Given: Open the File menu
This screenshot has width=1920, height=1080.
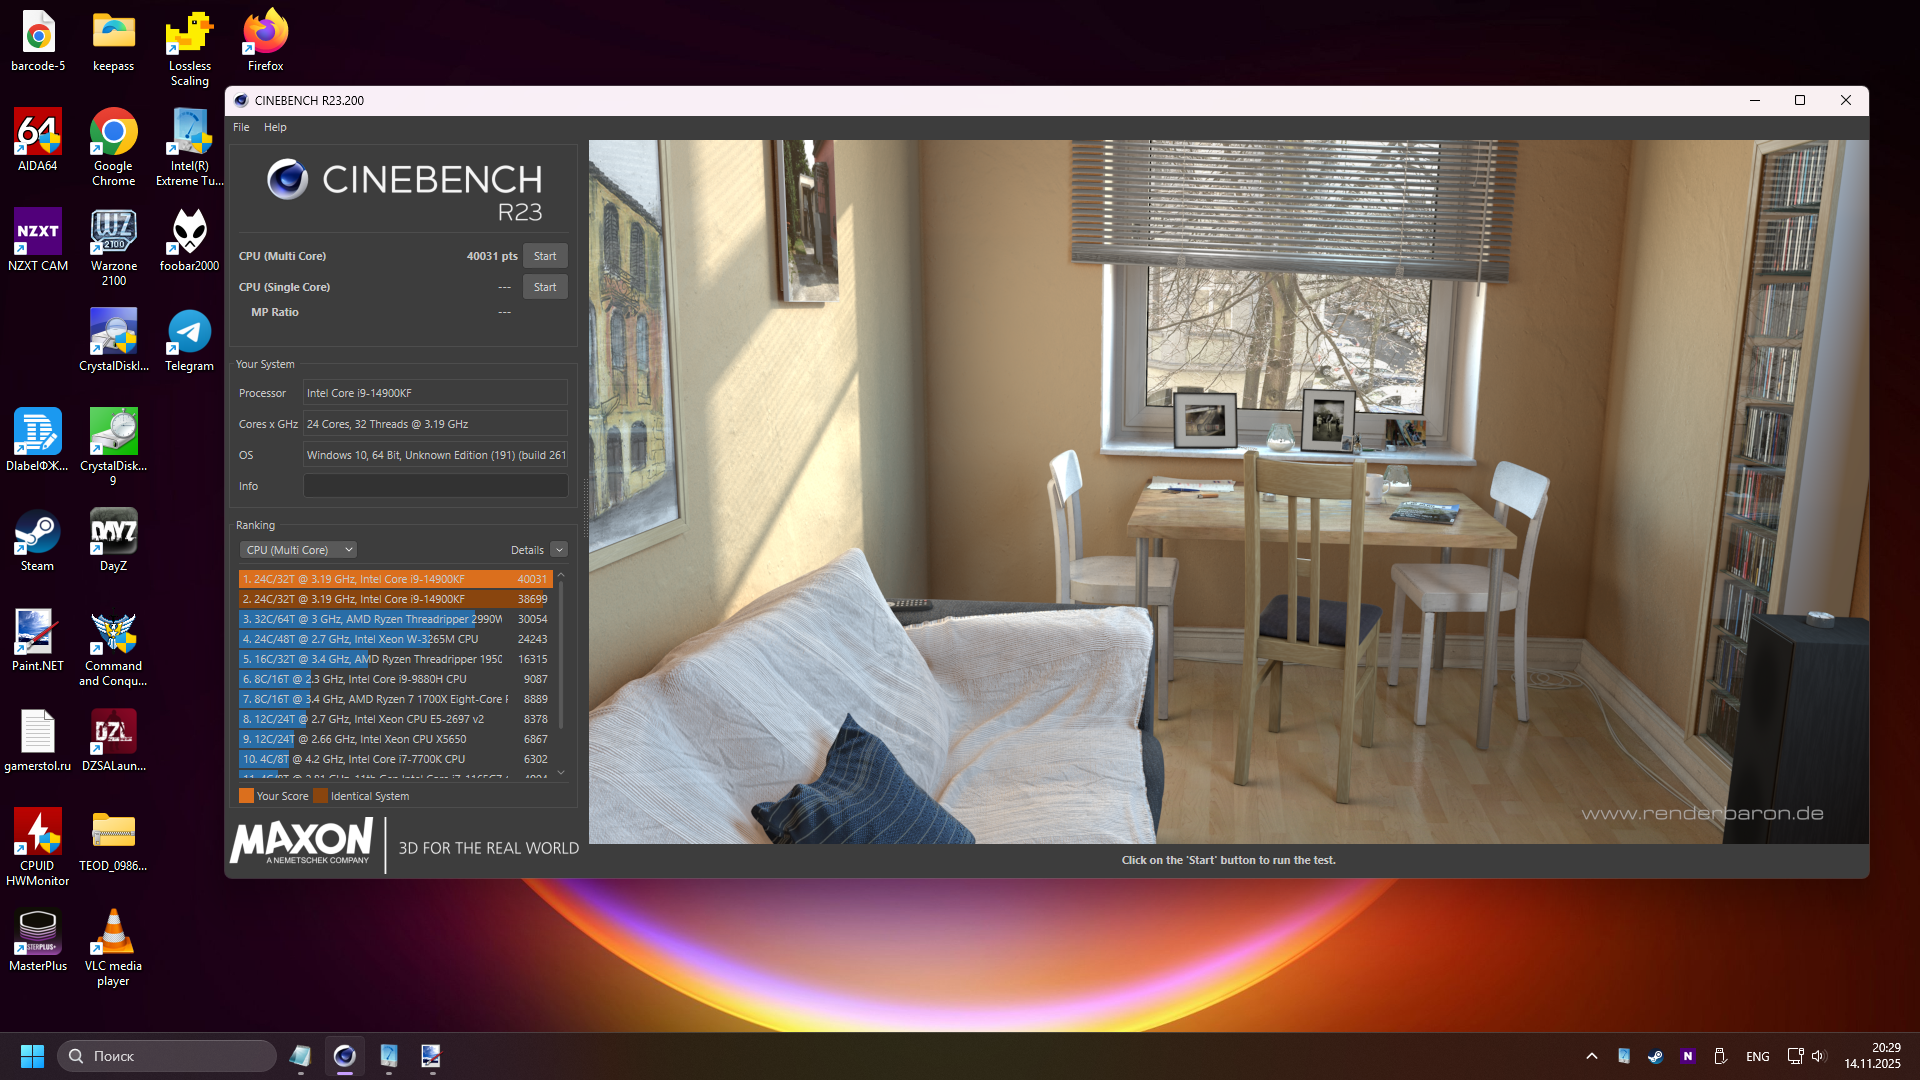Looking at the screenshot, I should click(x=241, y=127).
